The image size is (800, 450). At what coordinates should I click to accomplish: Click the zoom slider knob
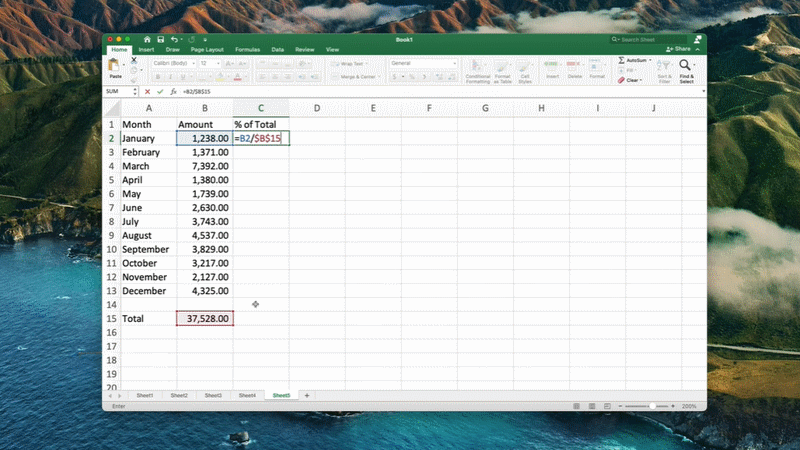[x=652, y=406]
